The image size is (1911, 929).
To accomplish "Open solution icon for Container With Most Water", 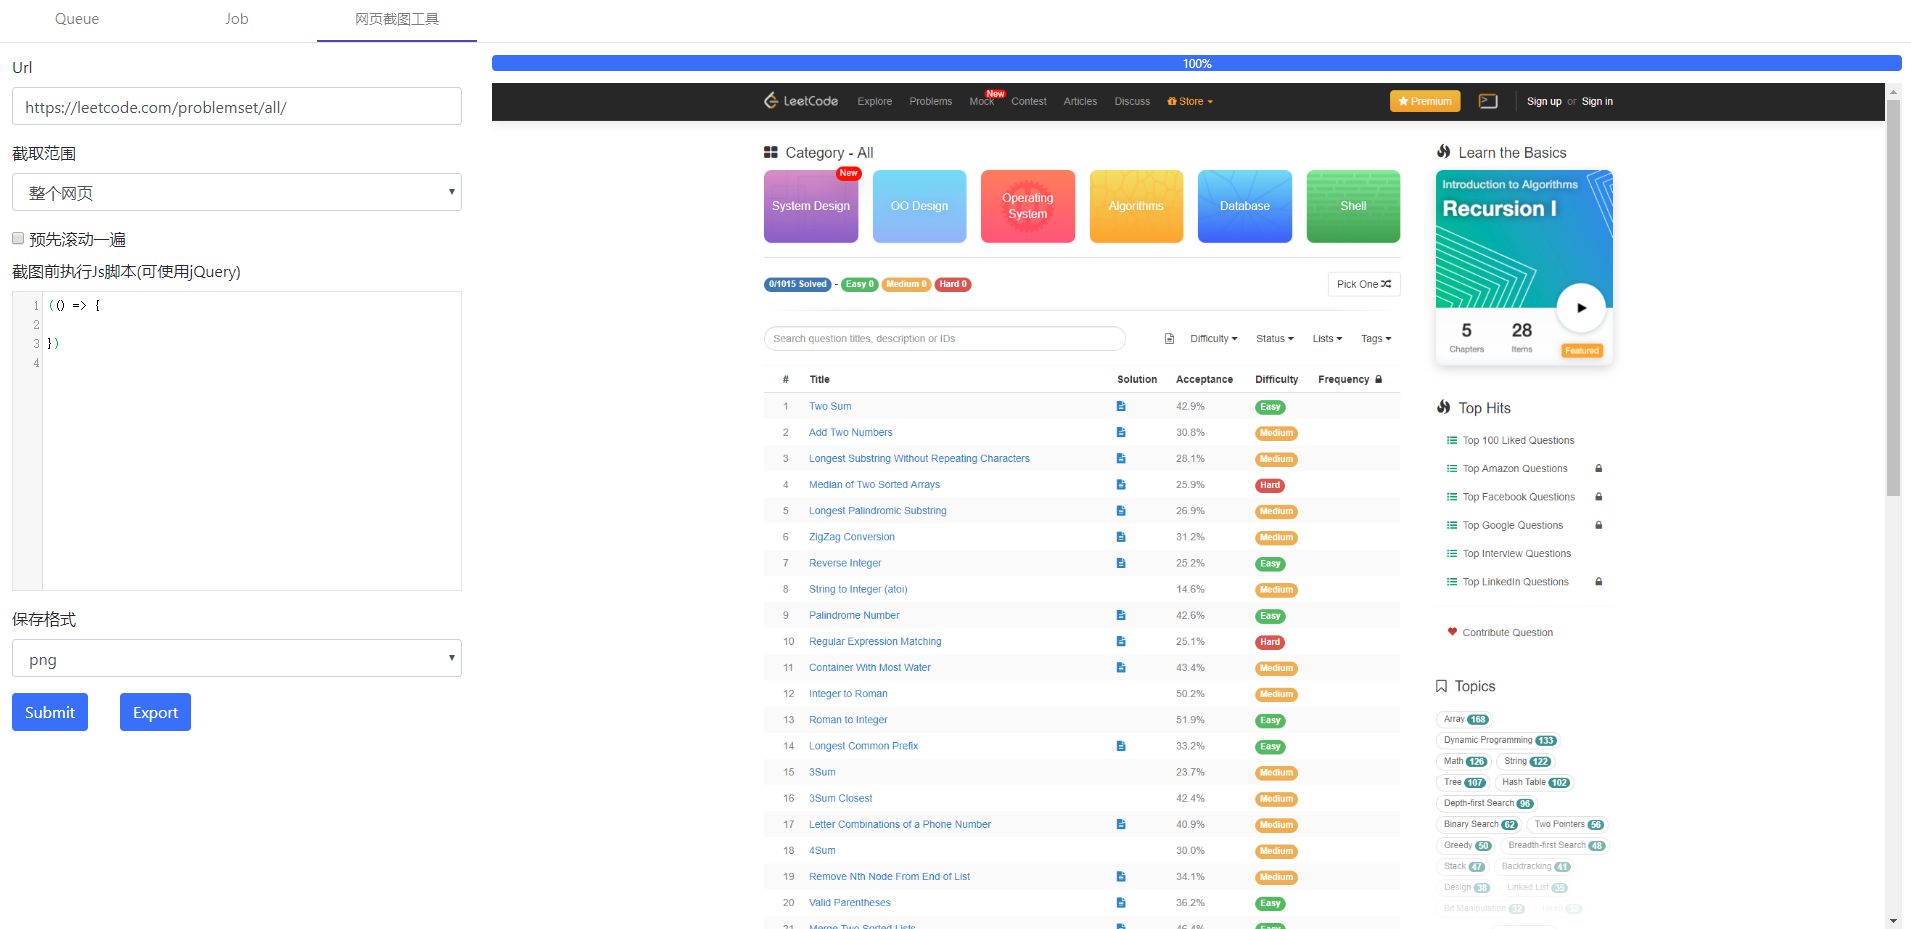I will [1121, 667].
